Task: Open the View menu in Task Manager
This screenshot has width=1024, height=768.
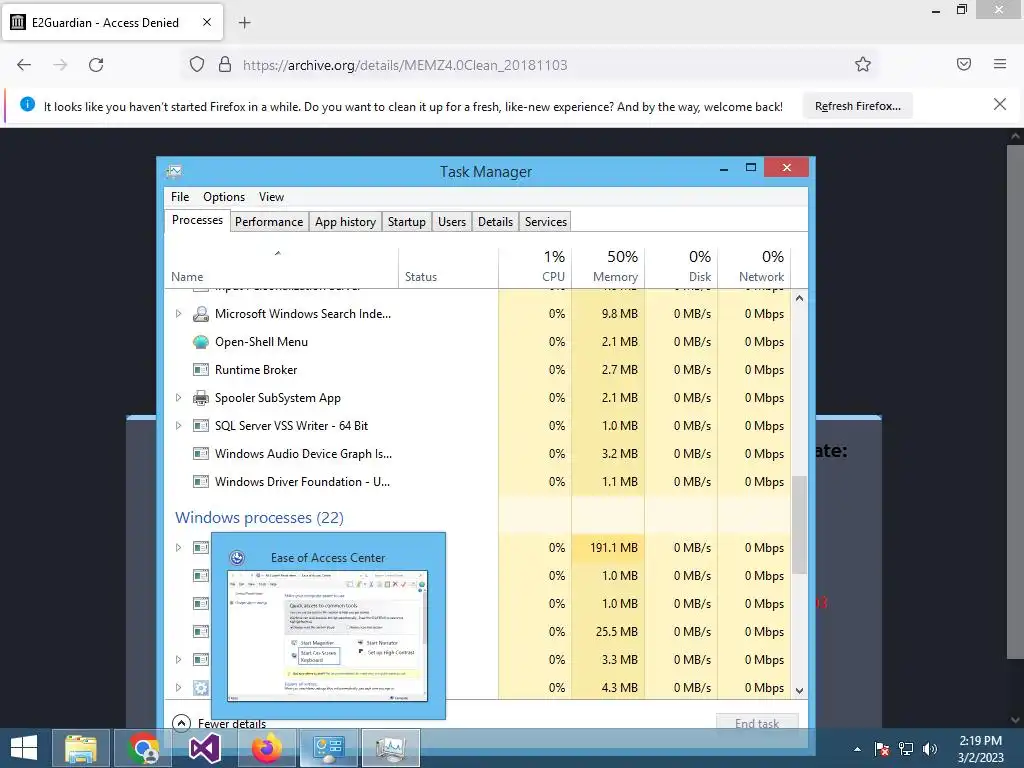Action: [x=271, y=197]
